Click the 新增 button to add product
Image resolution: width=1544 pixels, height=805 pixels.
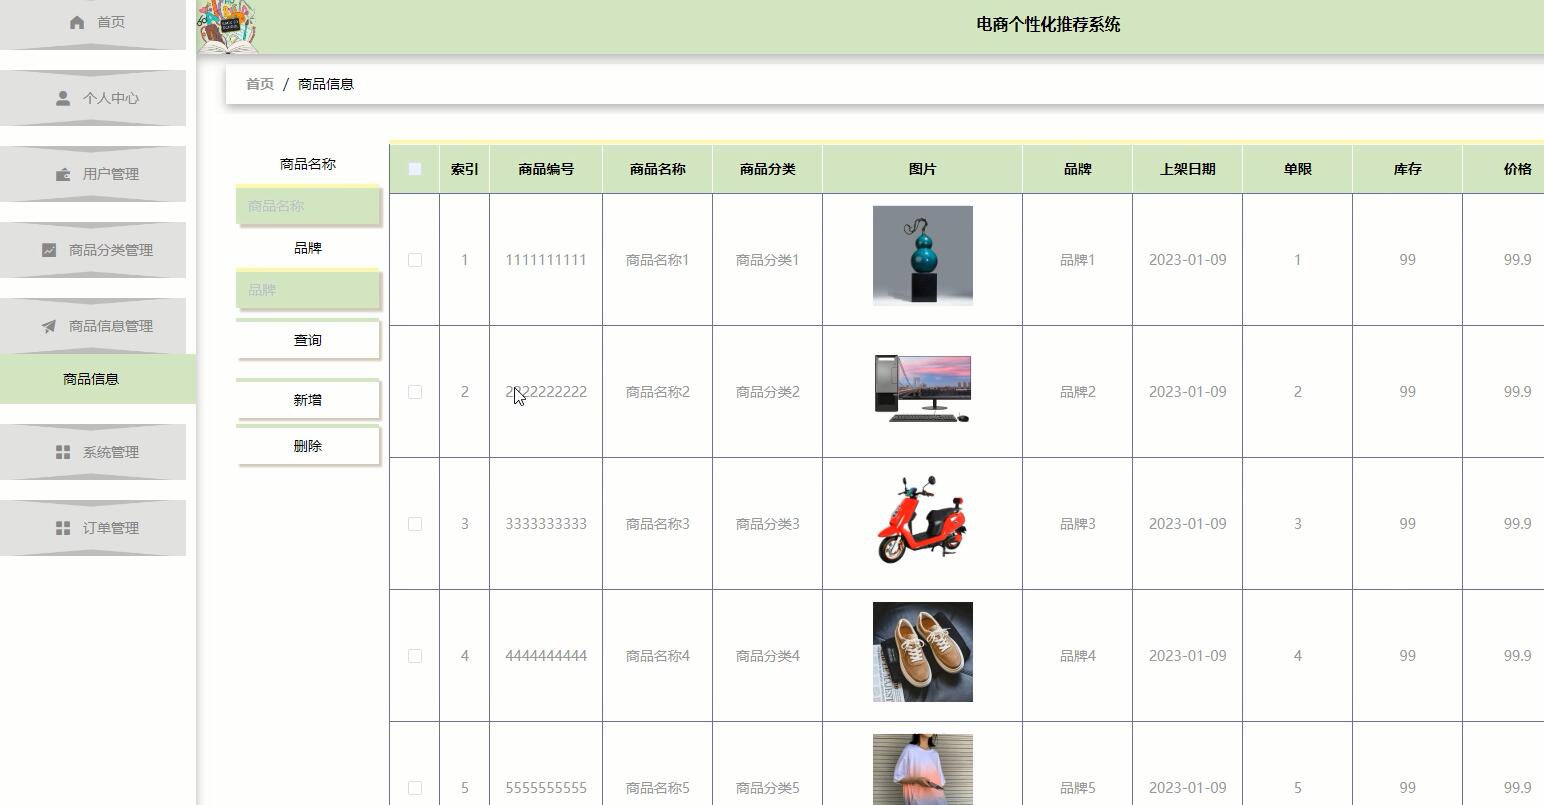(307, 399)
